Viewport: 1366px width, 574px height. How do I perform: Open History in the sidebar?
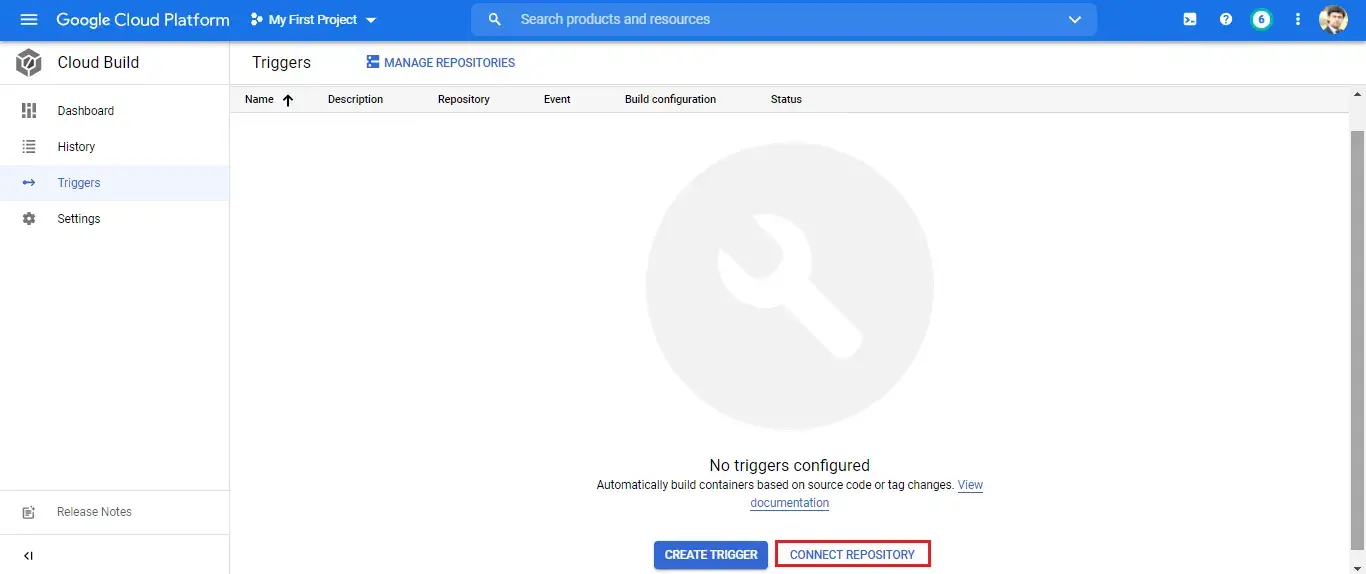click(114, 147)
